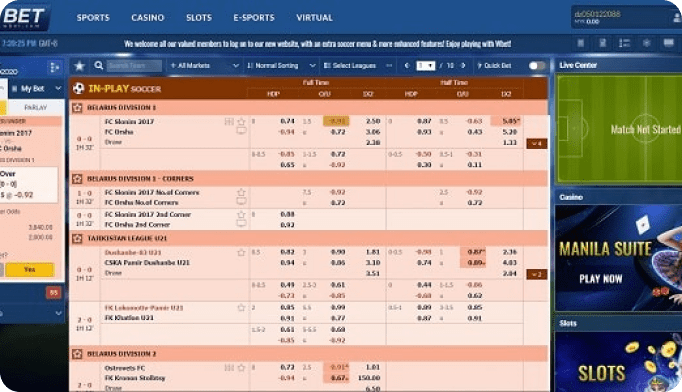Collapse the left sidebar with the panel icon
This screenshot has height=392, width=682.
(x=54, y=67)
